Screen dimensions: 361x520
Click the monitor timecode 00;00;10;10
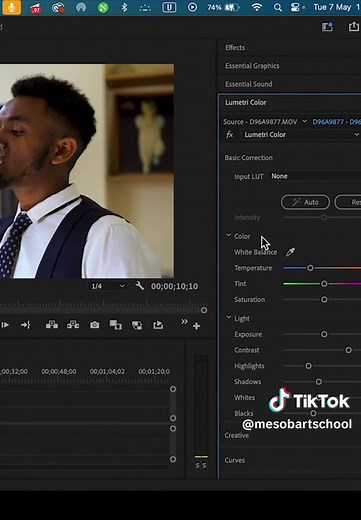[174, 286]
